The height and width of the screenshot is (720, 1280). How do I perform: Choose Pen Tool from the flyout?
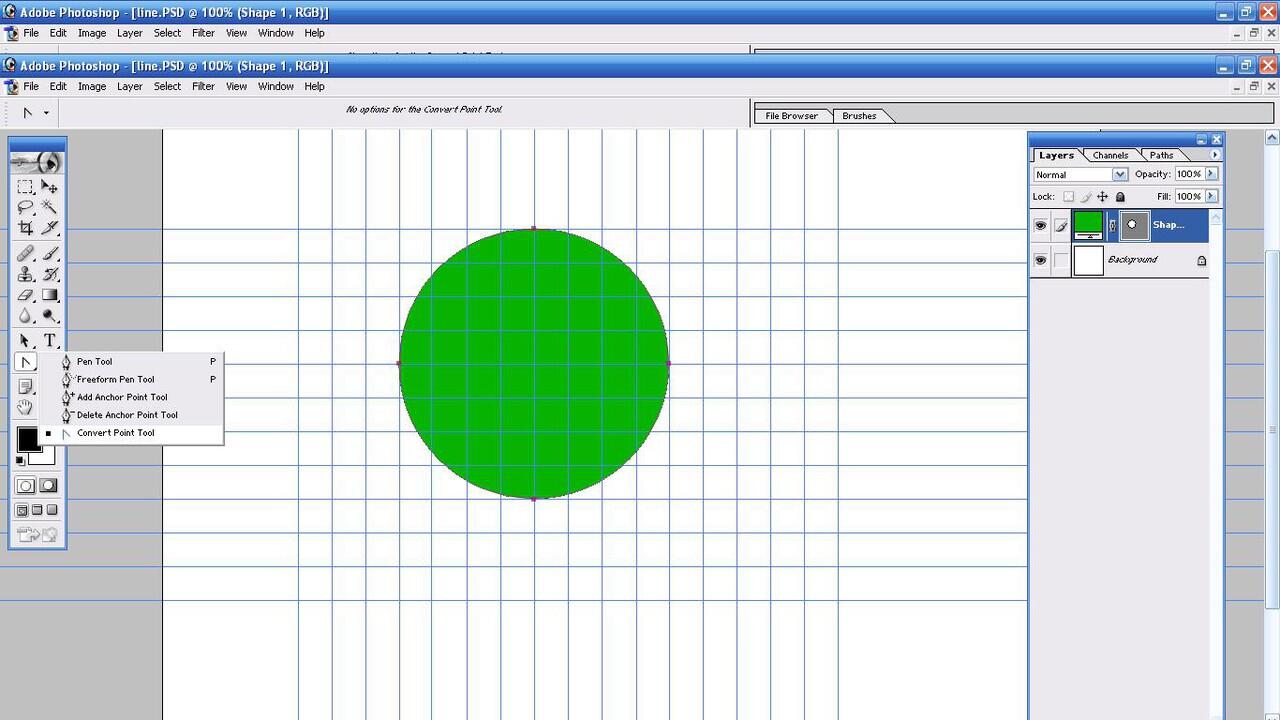(94, 361)
